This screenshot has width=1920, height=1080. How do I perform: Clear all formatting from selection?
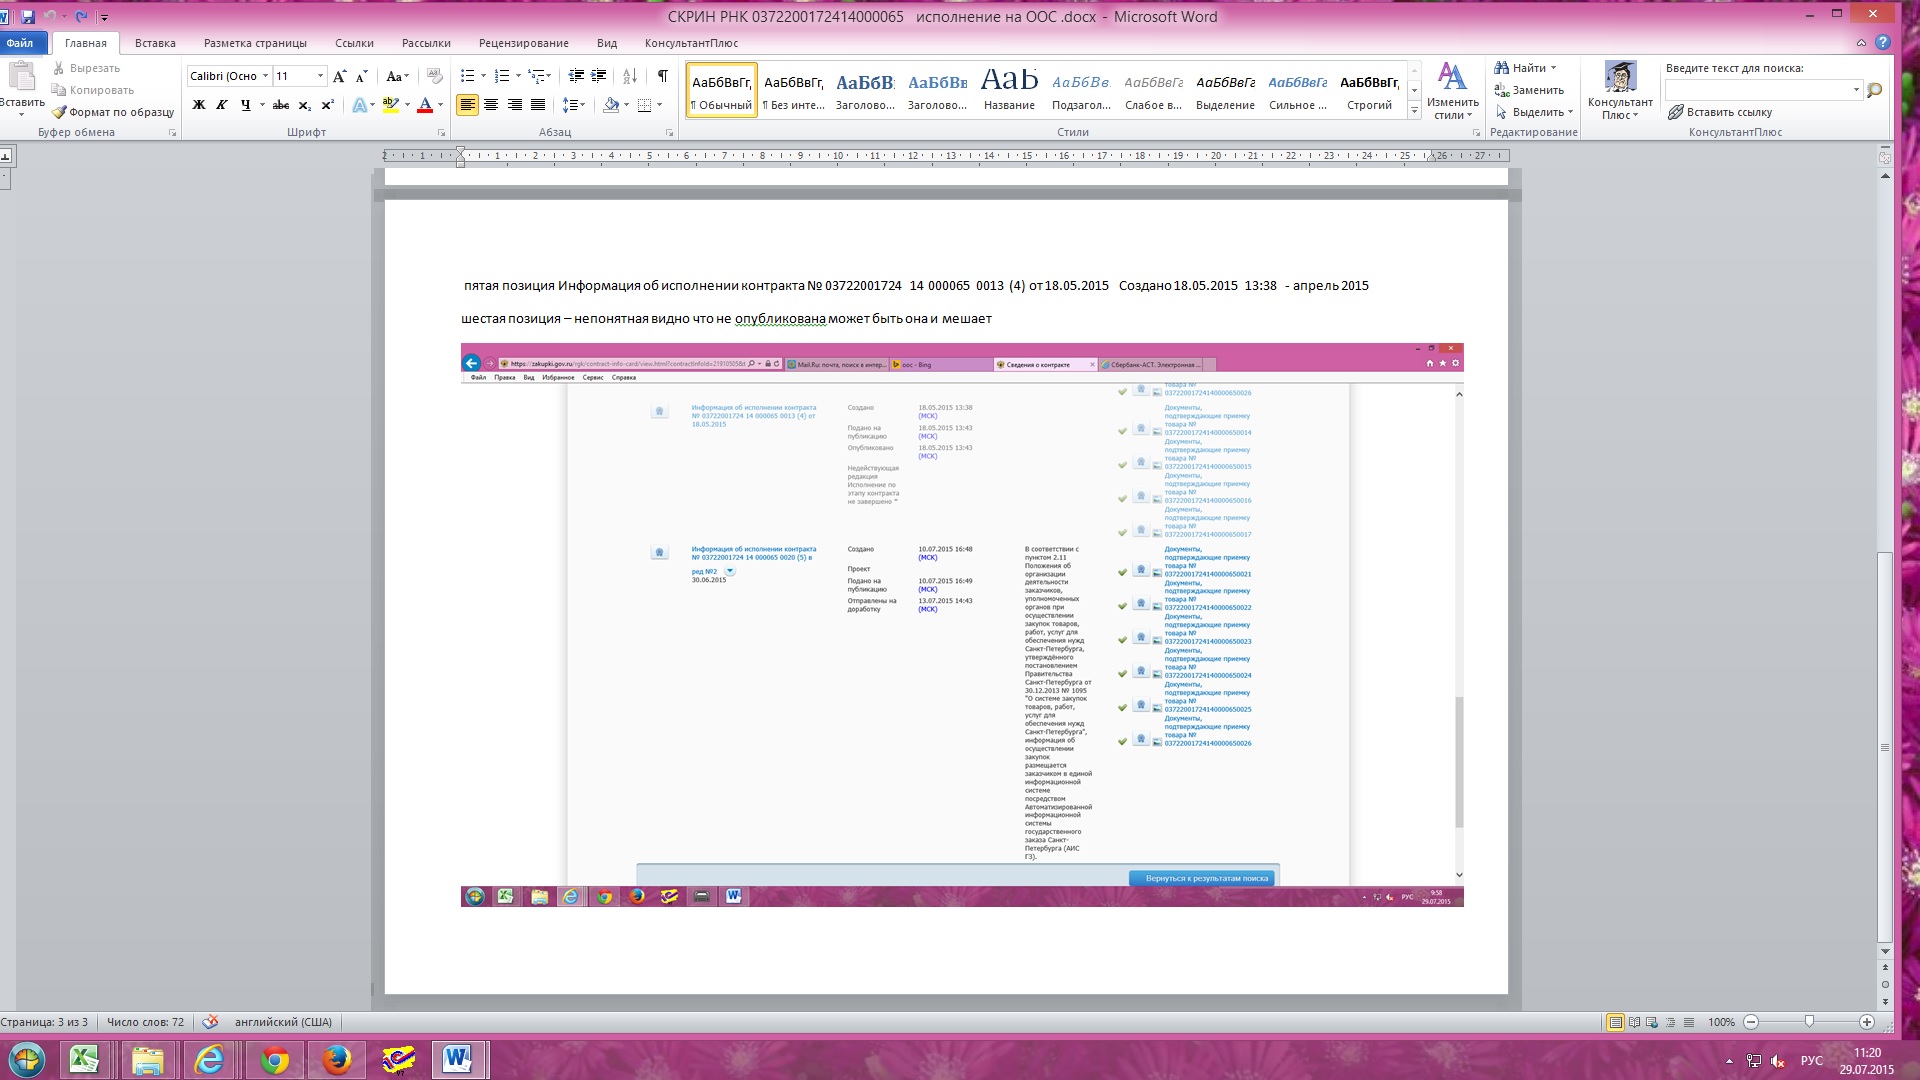coord(434,76)
